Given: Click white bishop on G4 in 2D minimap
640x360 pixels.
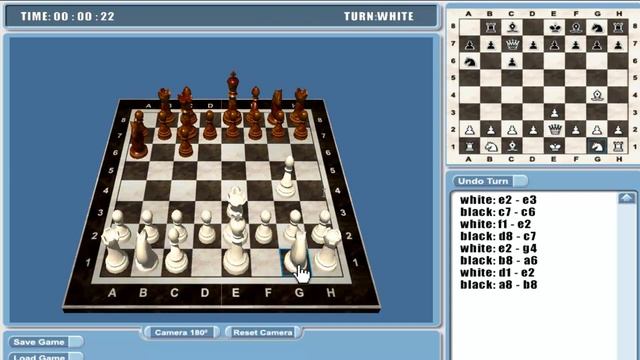Looking at the screenshot, I should coord(597,95).
